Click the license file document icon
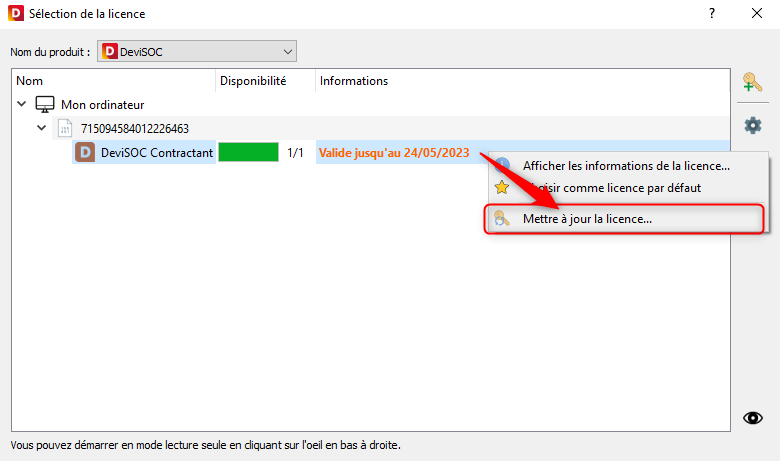The height and width of the screenshot is (461, 780). [65, 128]
